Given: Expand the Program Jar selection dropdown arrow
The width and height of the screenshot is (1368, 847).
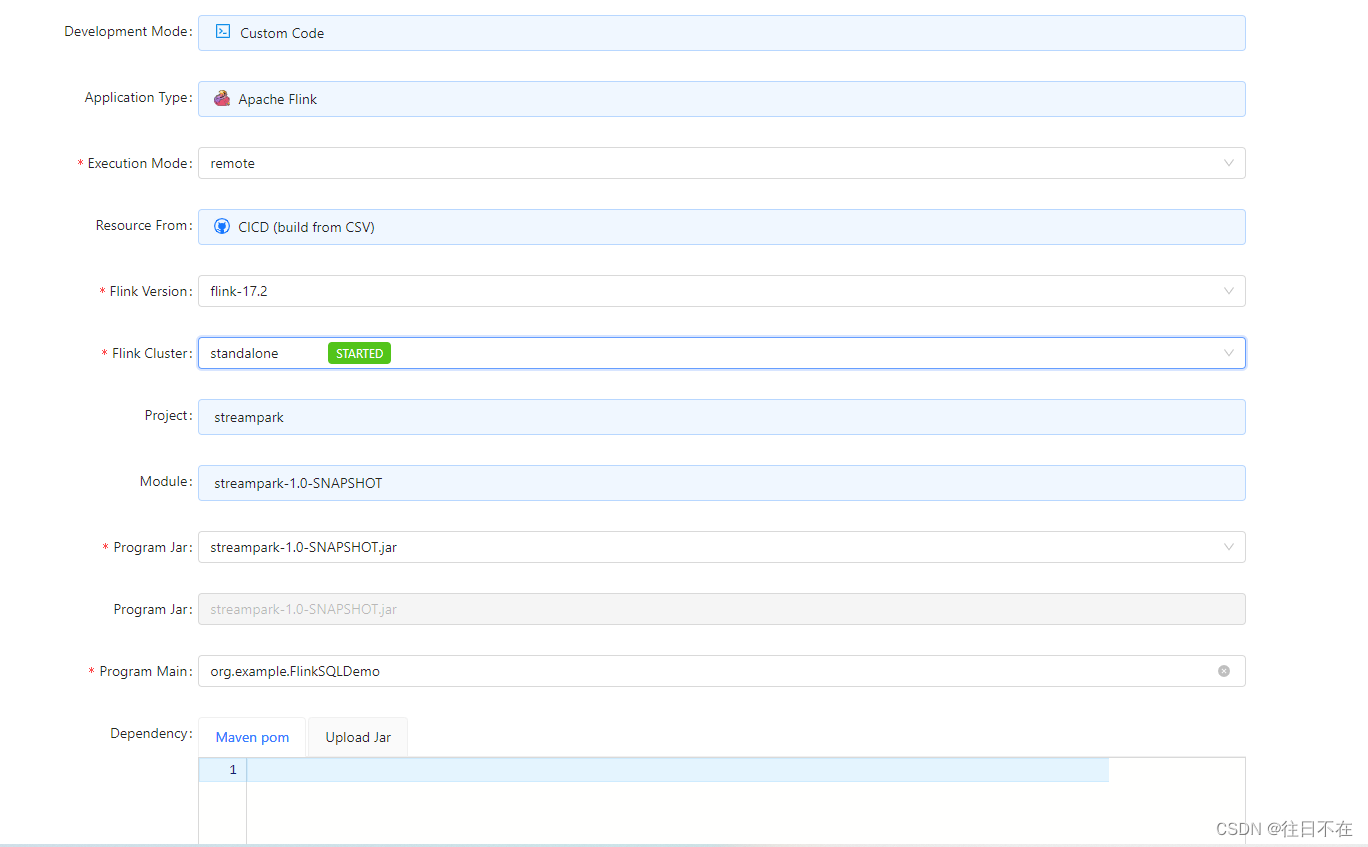Looking at the screenshot, I should point(1229,547).
